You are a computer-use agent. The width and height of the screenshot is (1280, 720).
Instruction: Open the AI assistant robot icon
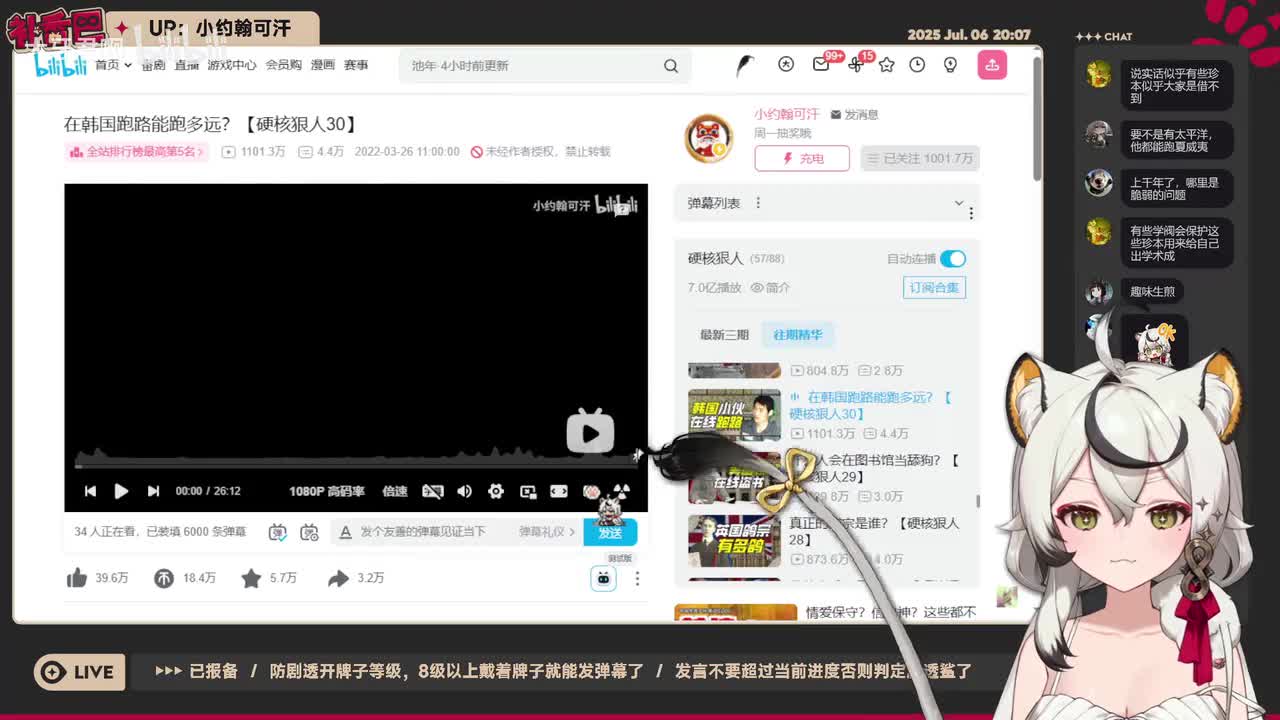pos(603,578)
